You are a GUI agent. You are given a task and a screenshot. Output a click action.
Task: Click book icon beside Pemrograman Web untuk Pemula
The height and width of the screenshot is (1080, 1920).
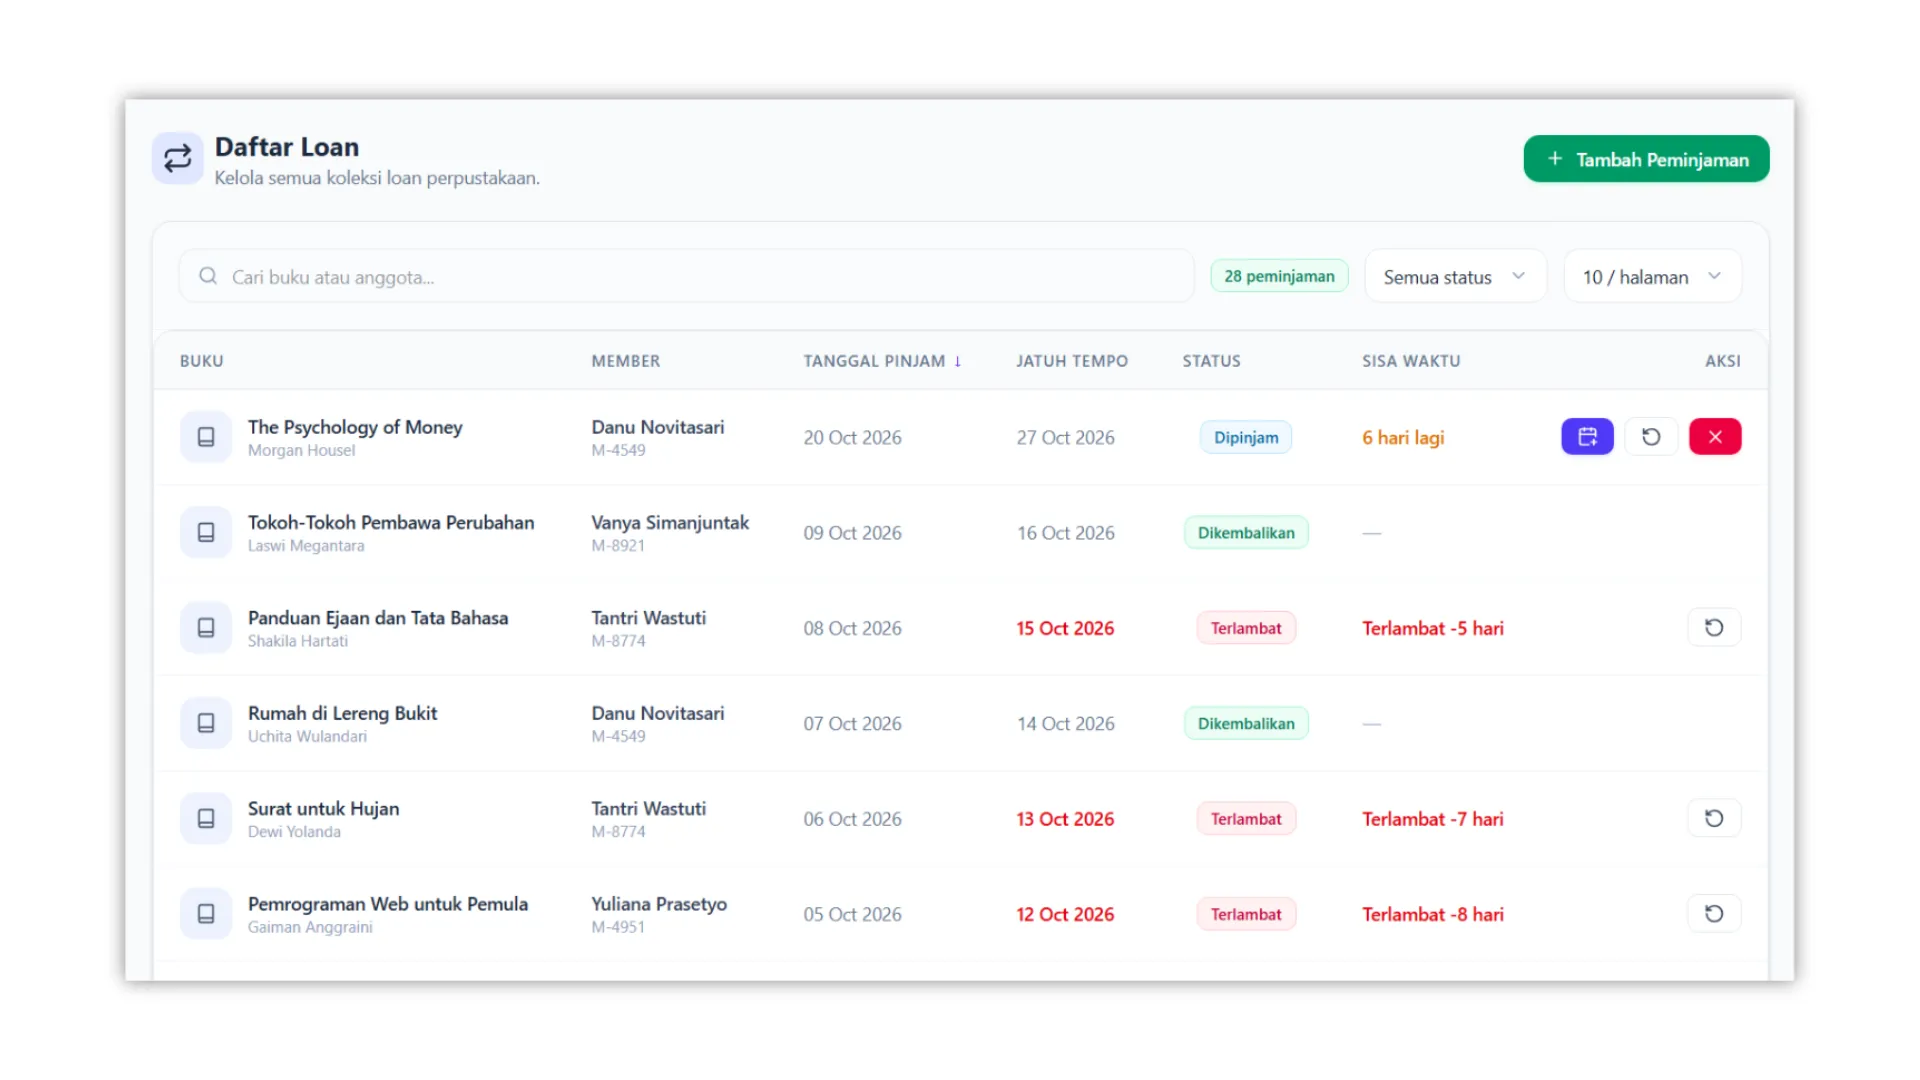(x=206, y=914)
